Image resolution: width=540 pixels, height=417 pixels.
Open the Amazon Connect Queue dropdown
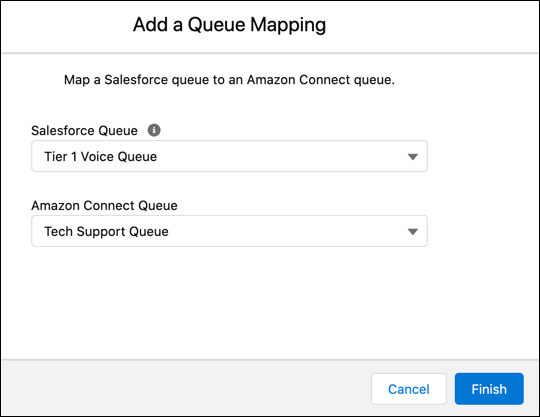pyautogui.click(x=229, y=231)
